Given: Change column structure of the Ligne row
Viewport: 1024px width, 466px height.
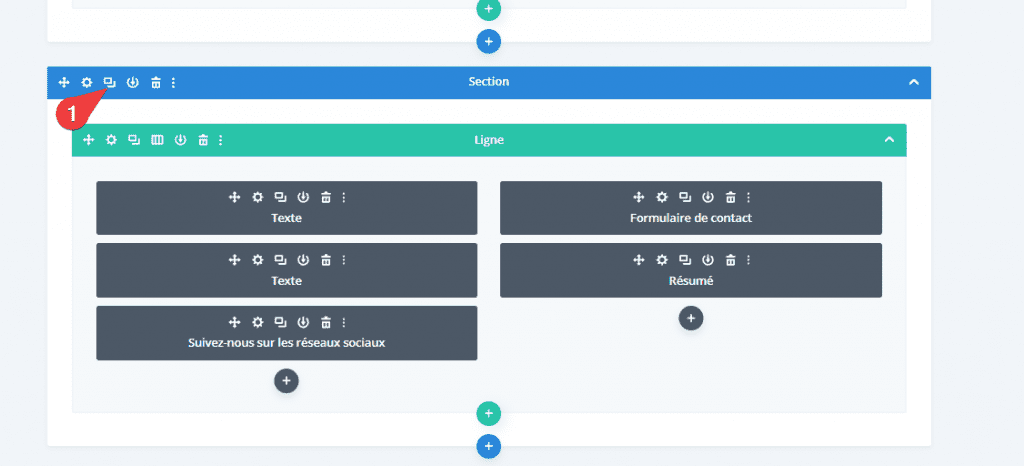Looking at the screenshot, I should pyautogui.click(x=157, y=140).
